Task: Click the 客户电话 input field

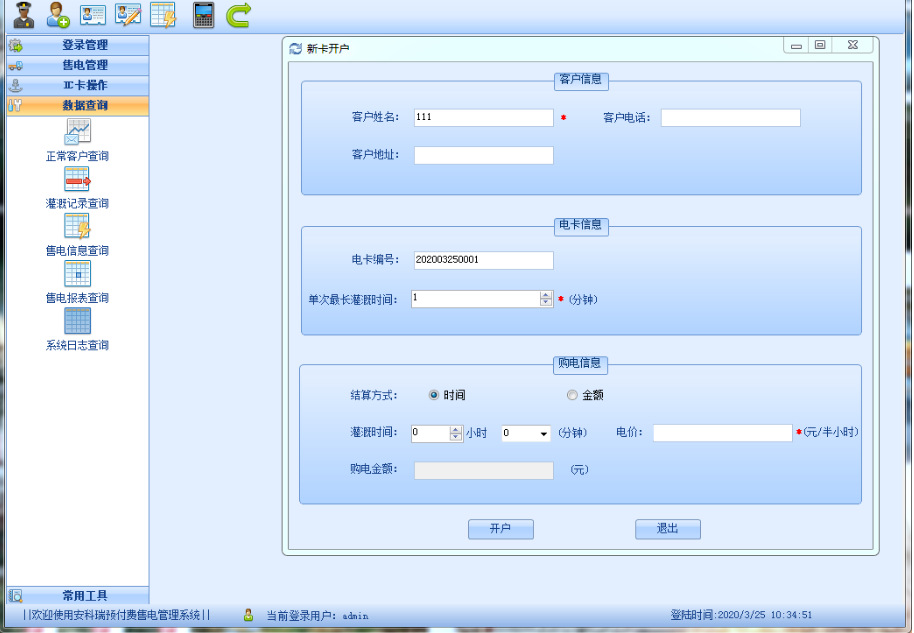Action: tap(730, 118)
